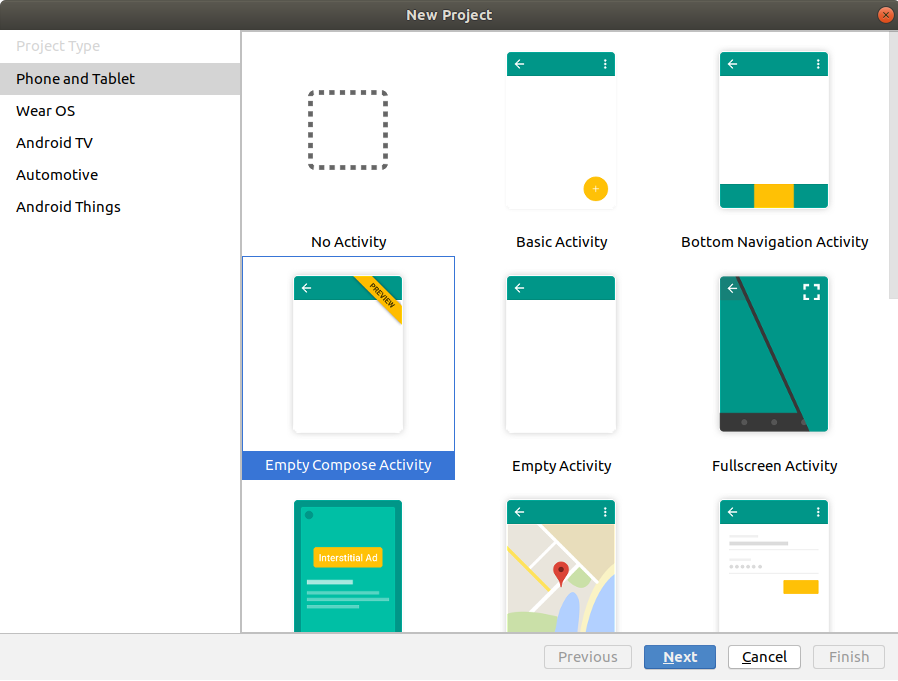Image resolution: width=898 pixels, height=681 pixels.
Task: Select the Interstitial Ad activity template
Action: coord(348,566)
